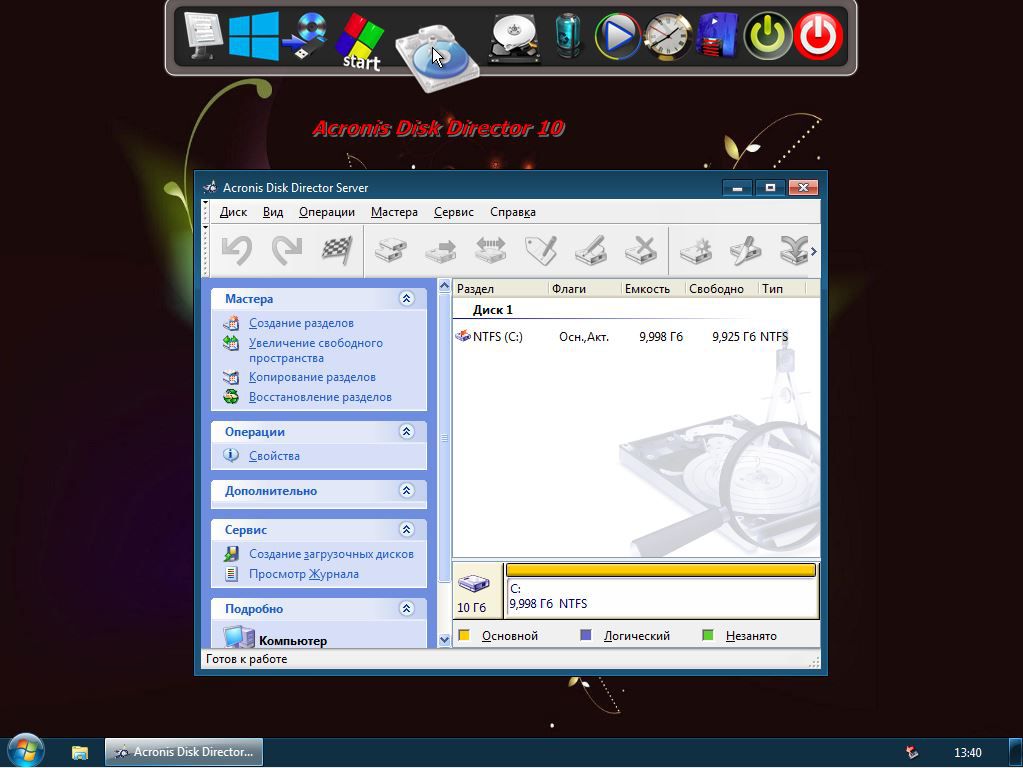Open the Windows Start orb
Screen dimensions: 1023x768
(x=25, y=750)
